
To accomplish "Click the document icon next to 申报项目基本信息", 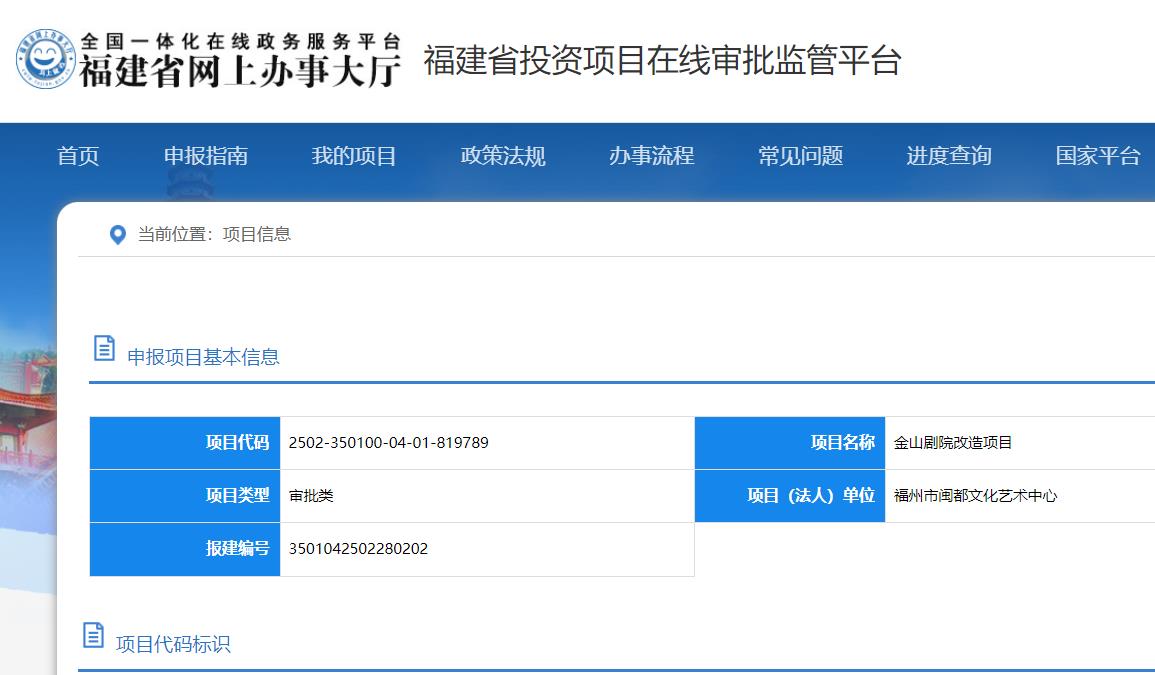I will (104, 349).
